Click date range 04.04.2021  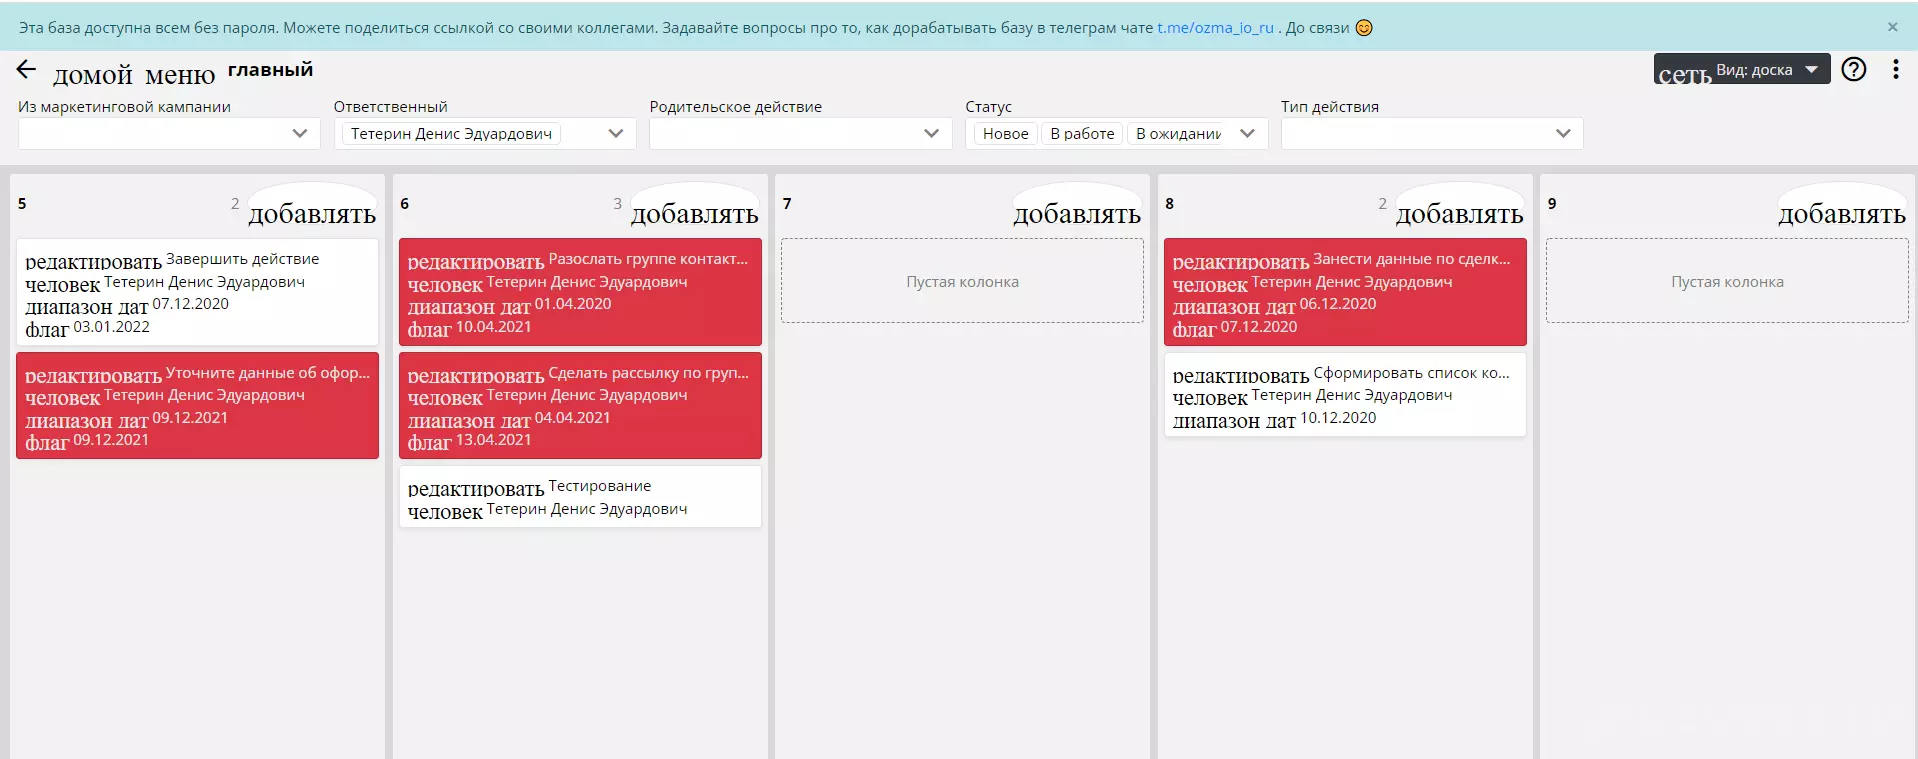coord(573,418)
